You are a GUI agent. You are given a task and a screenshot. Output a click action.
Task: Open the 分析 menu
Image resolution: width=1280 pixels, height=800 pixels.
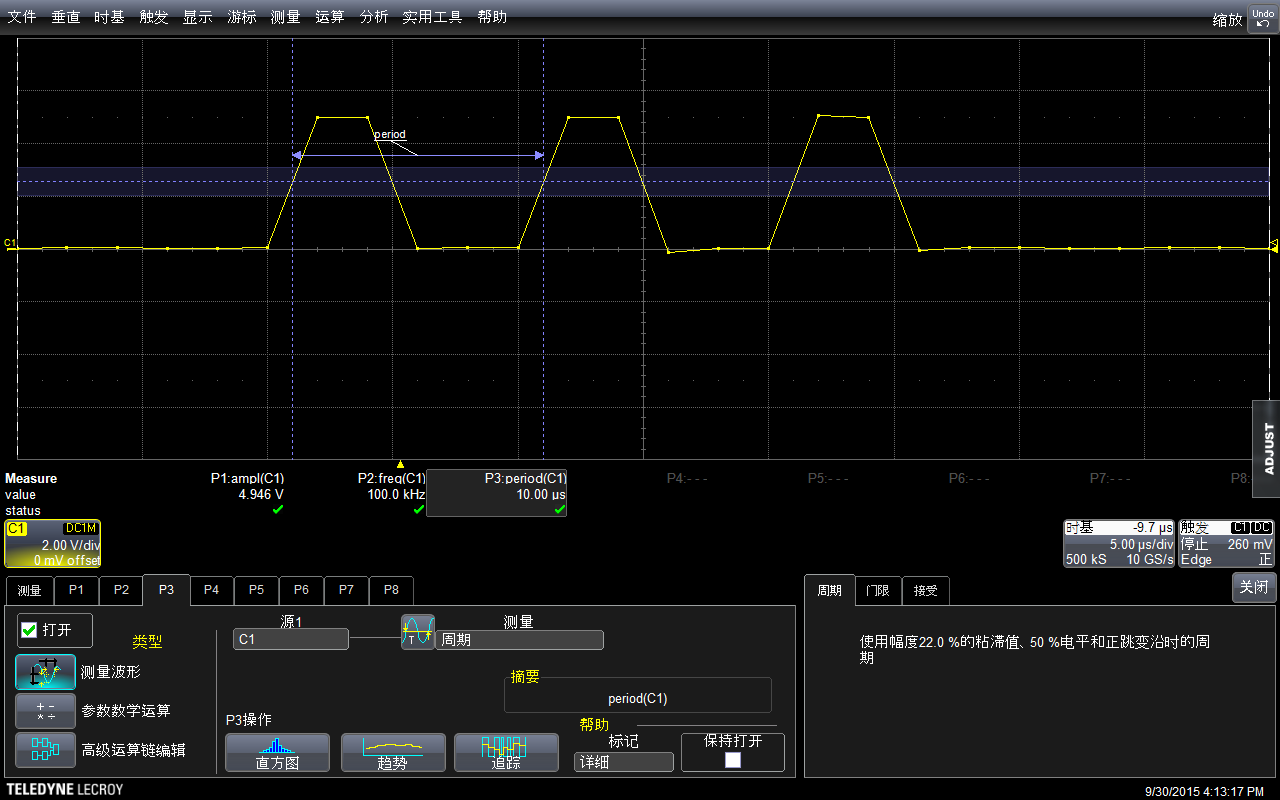(374, 17)
